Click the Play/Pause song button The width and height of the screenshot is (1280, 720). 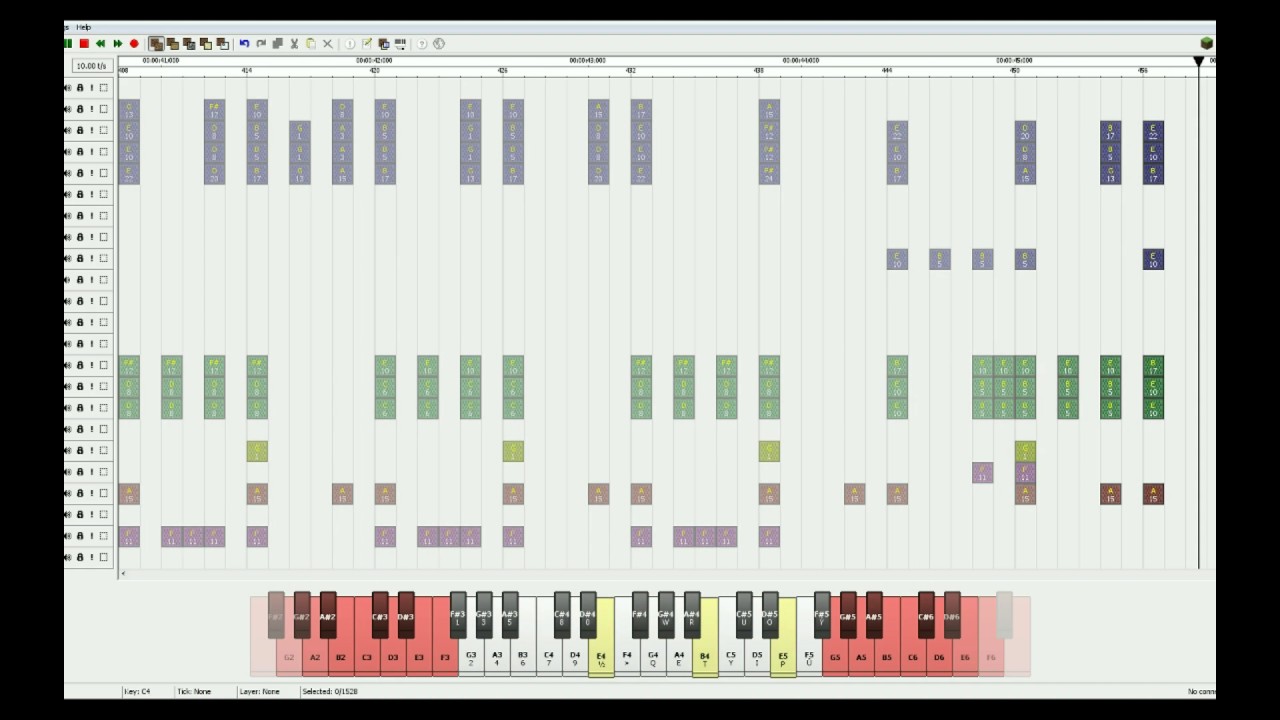pos(68,44)
